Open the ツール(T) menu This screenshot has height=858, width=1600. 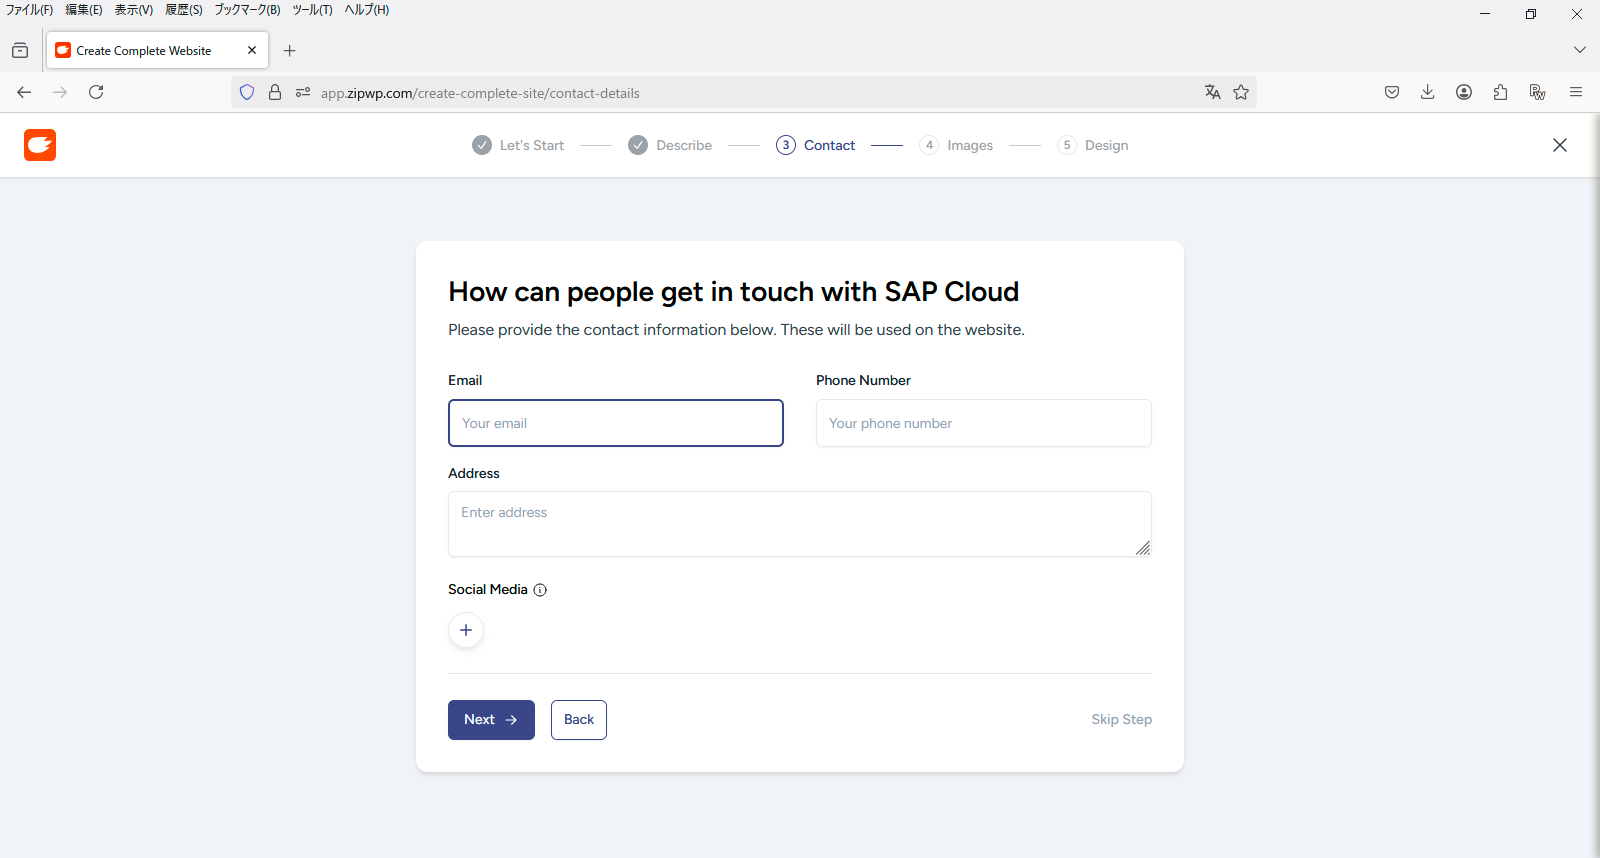(312, 10)
